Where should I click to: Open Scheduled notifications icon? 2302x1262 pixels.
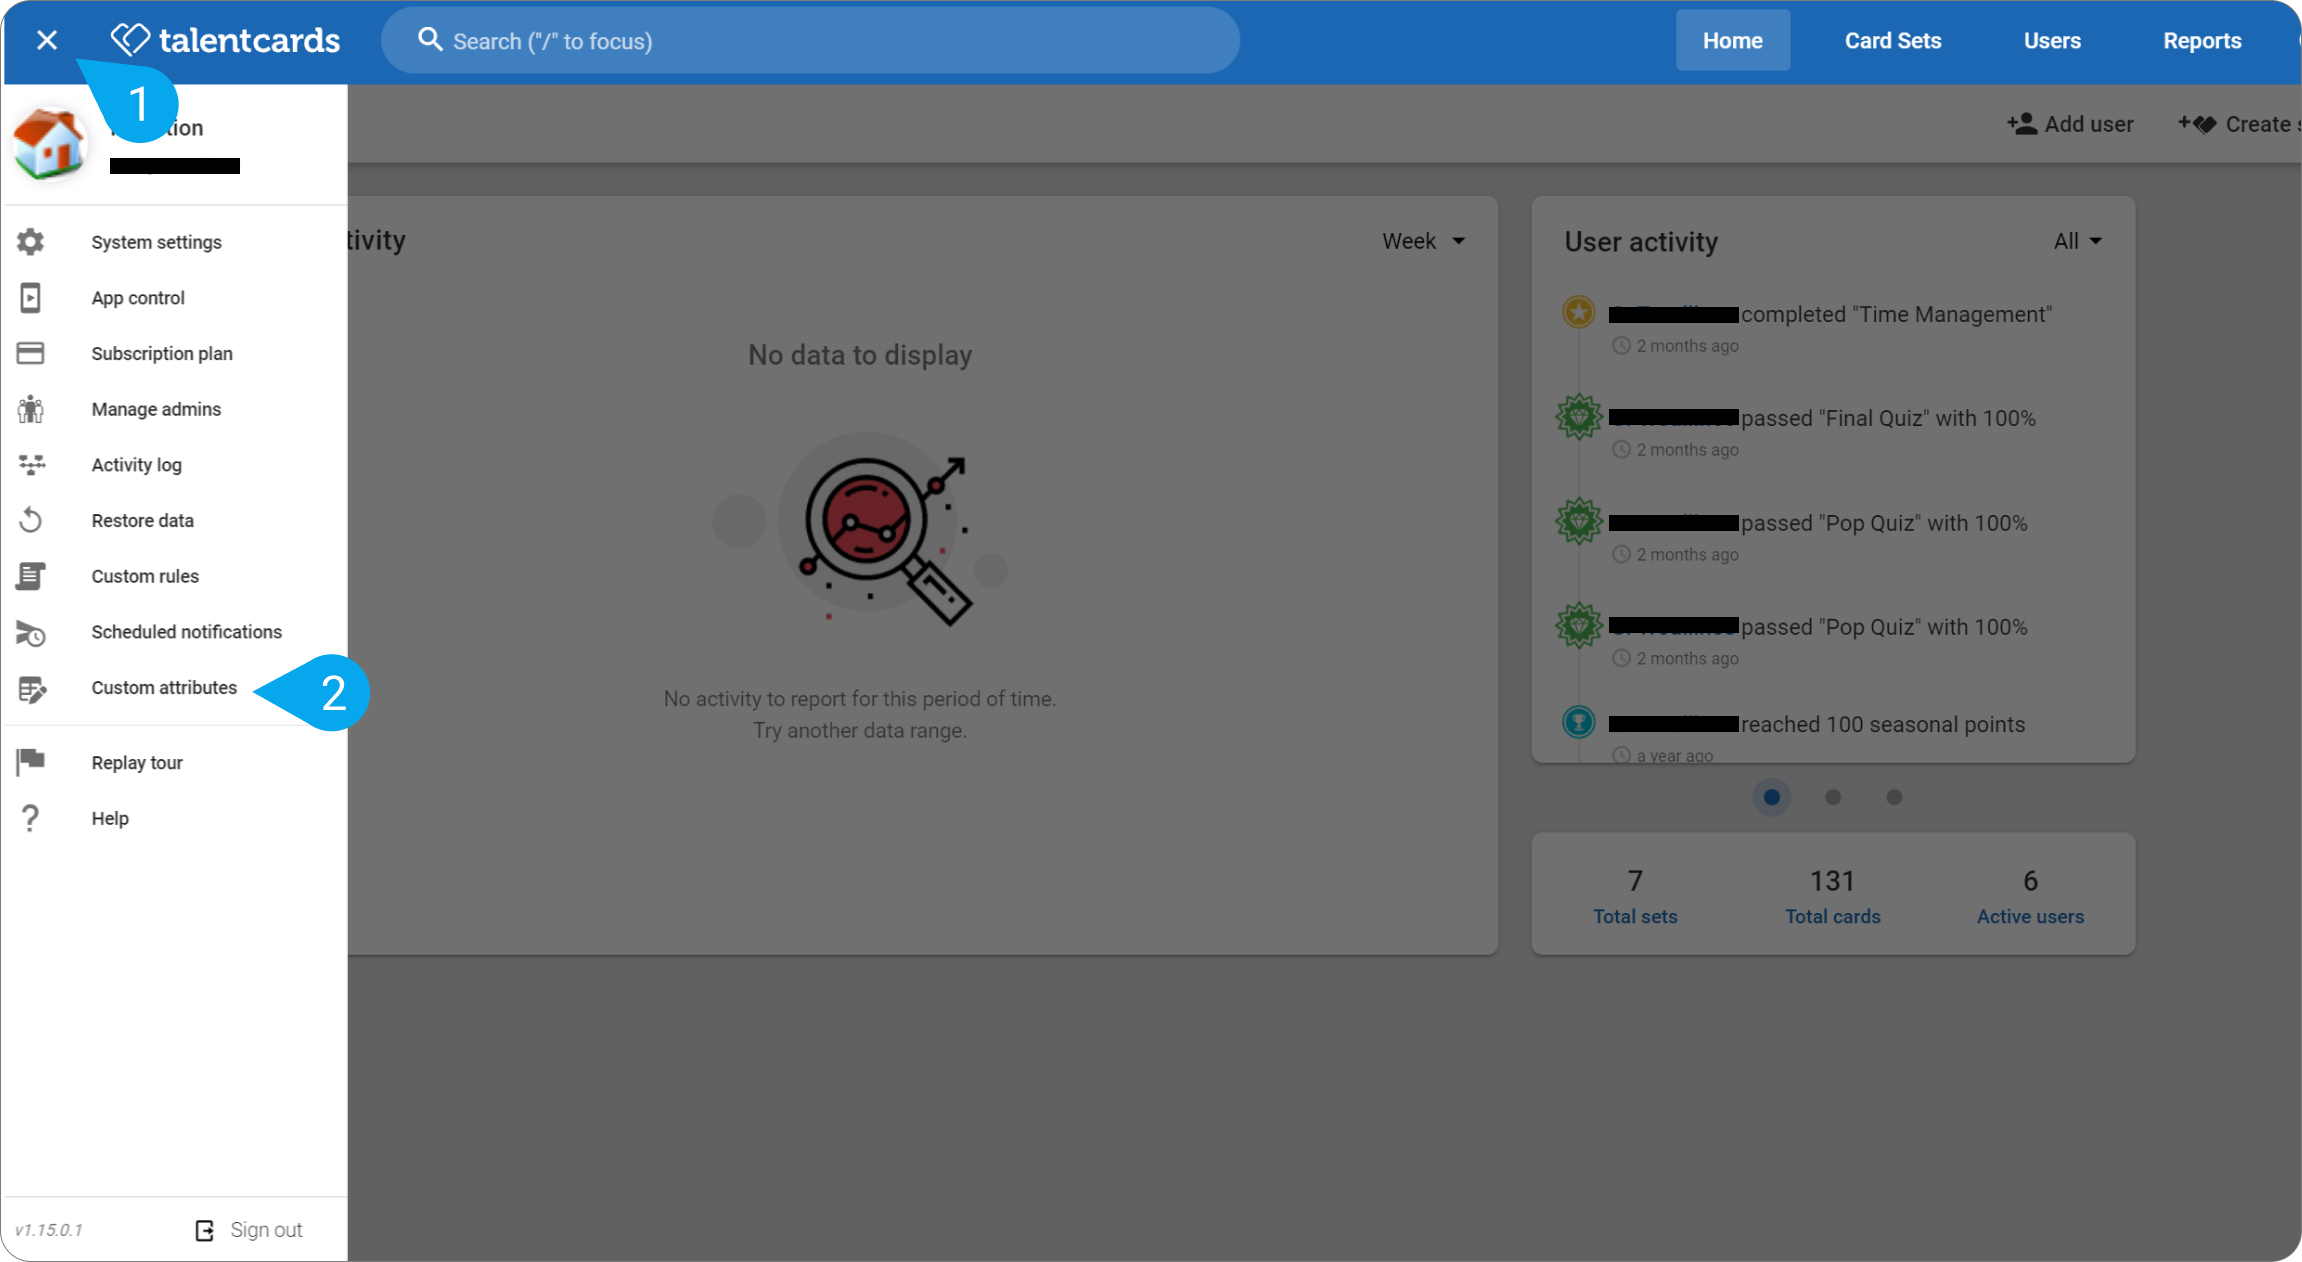31,632
